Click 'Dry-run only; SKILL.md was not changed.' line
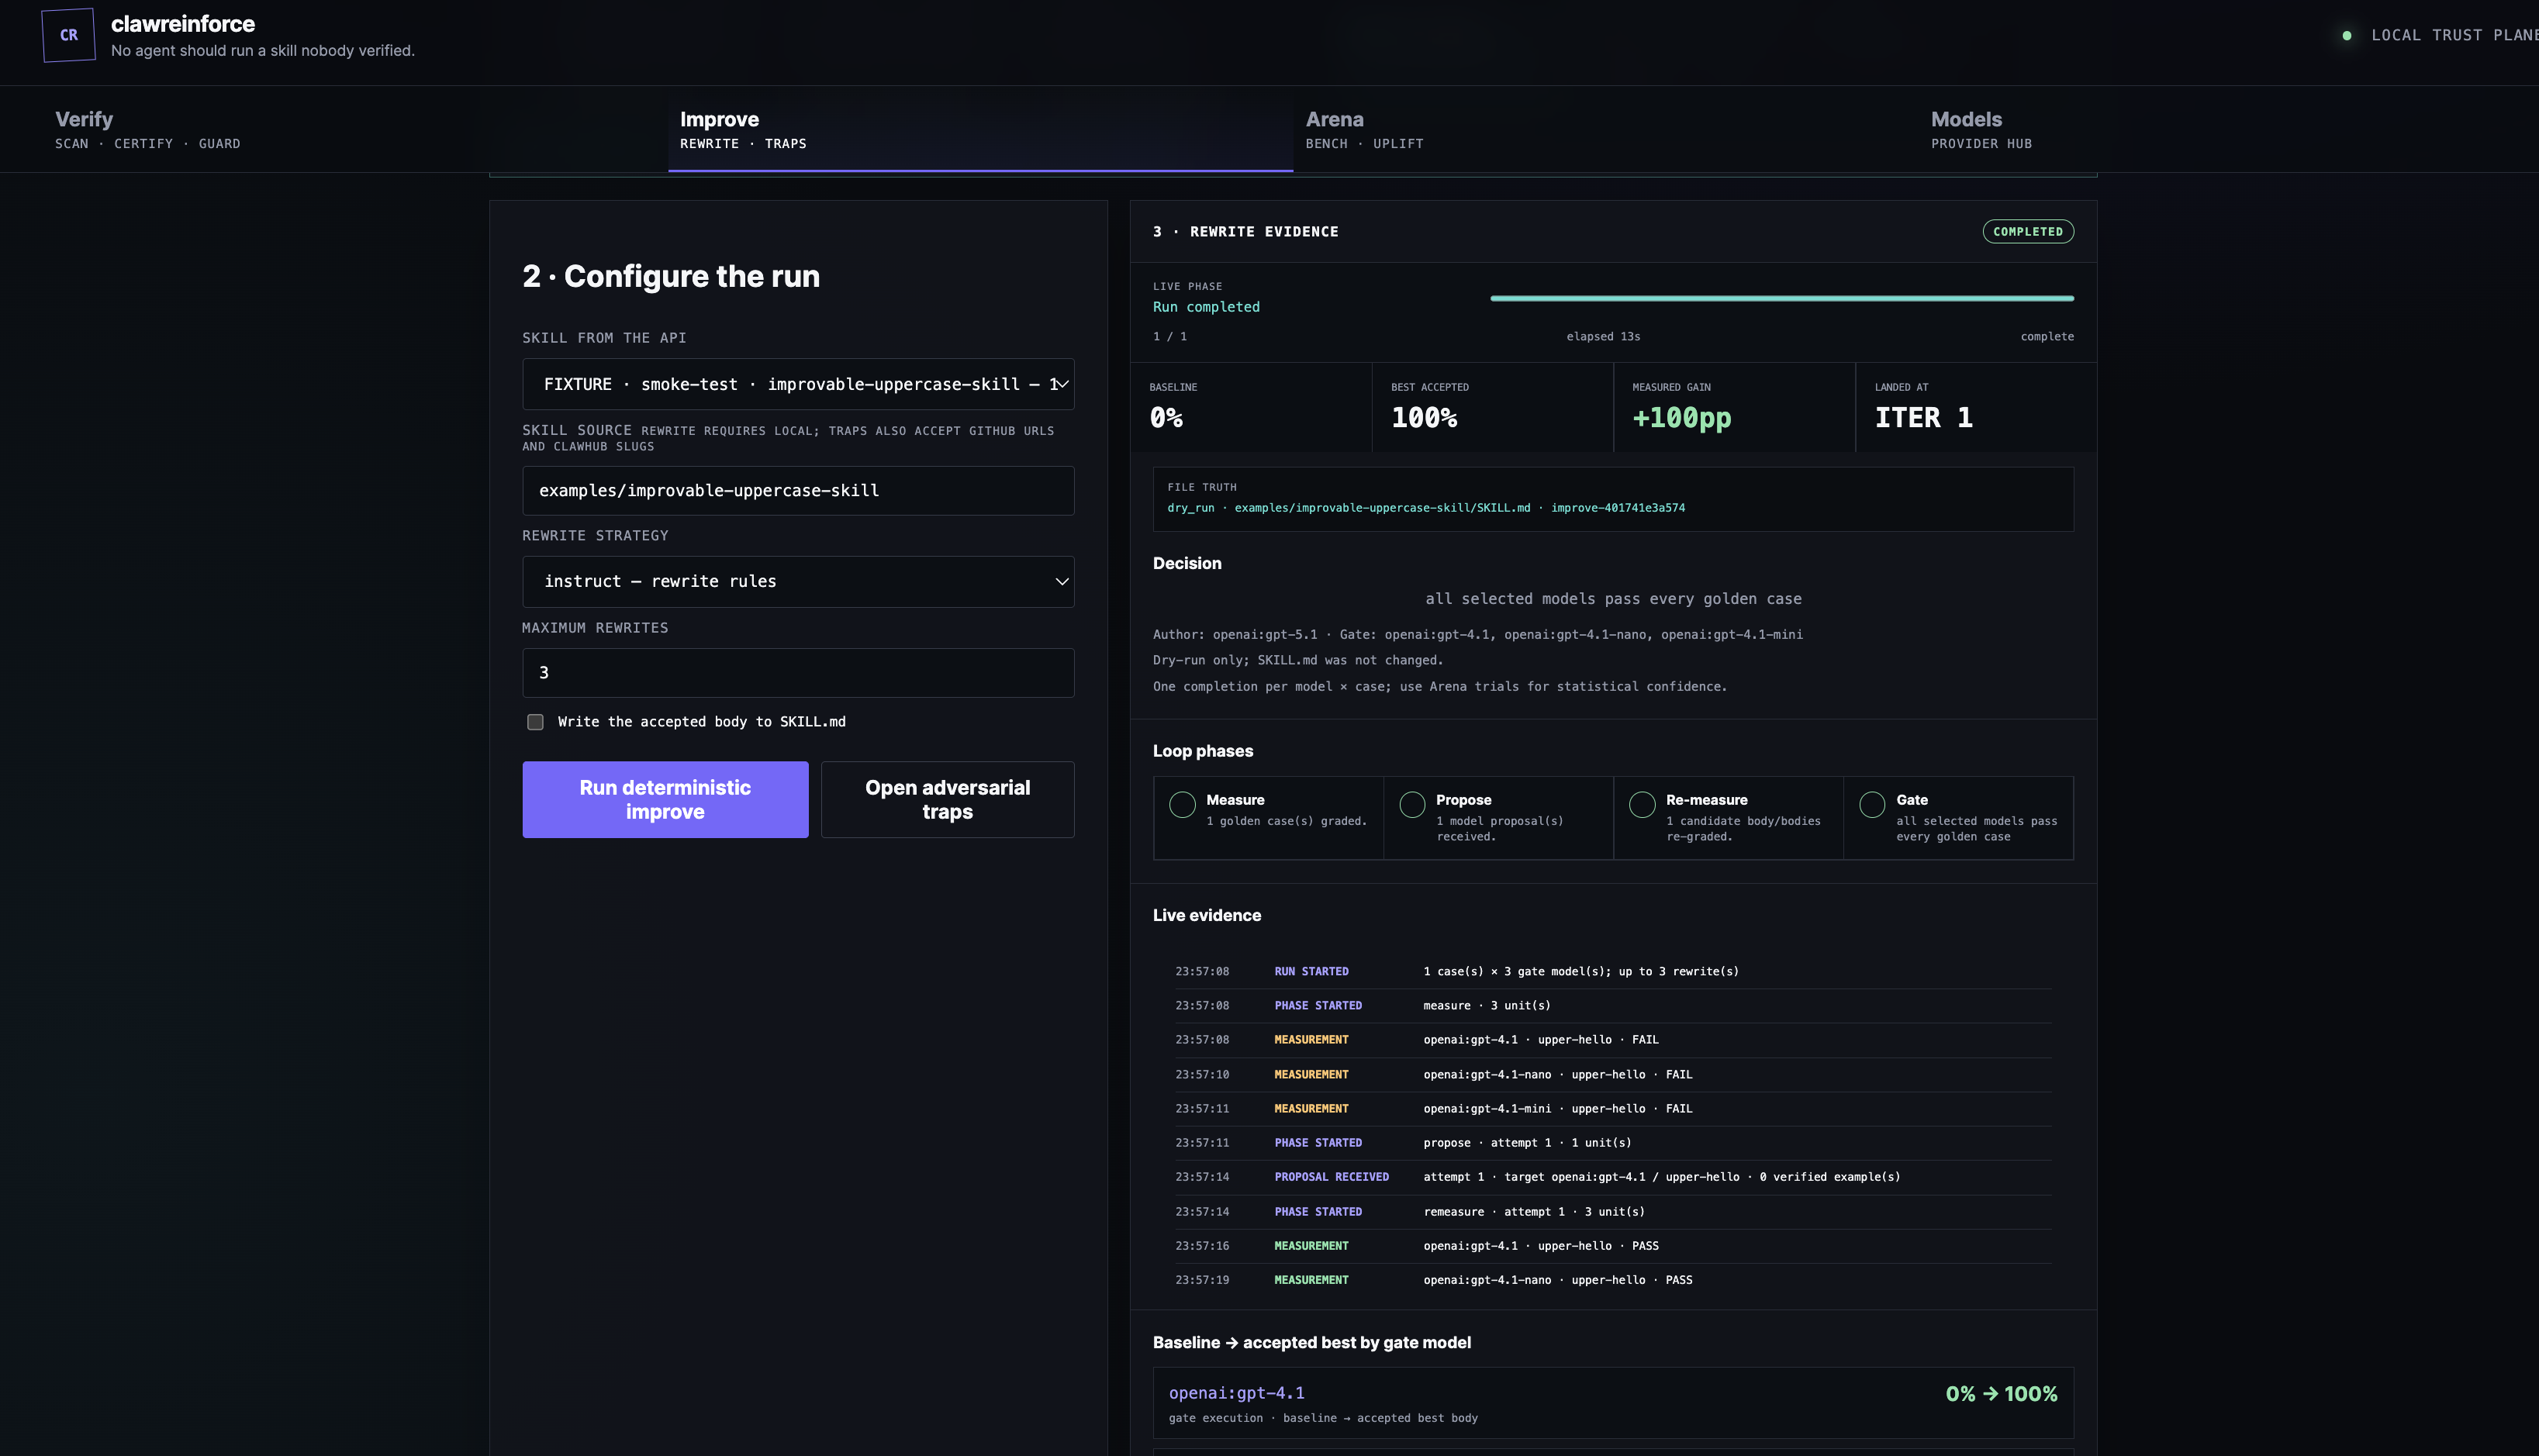Viewport: 2539px width, 1456px height. 1298,660
